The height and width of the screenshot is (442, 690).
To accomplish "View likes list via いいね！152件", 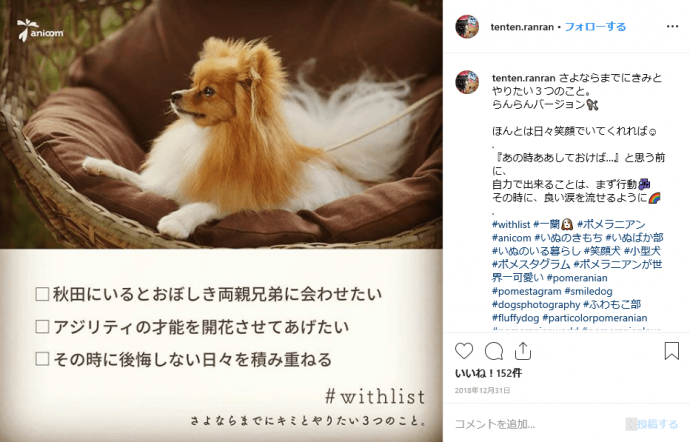I will tap(488, 373).
